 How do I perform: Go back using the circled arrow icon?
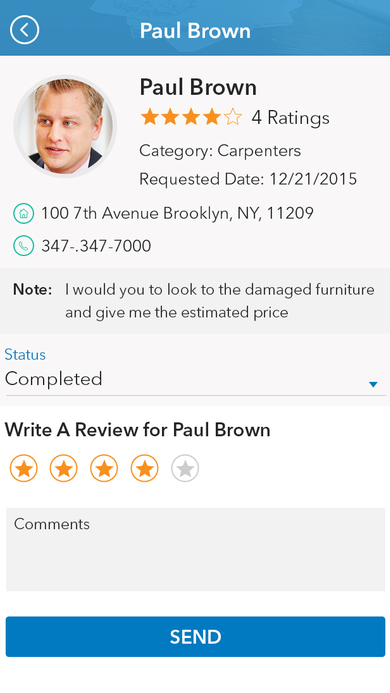click(x=24, y=30)
